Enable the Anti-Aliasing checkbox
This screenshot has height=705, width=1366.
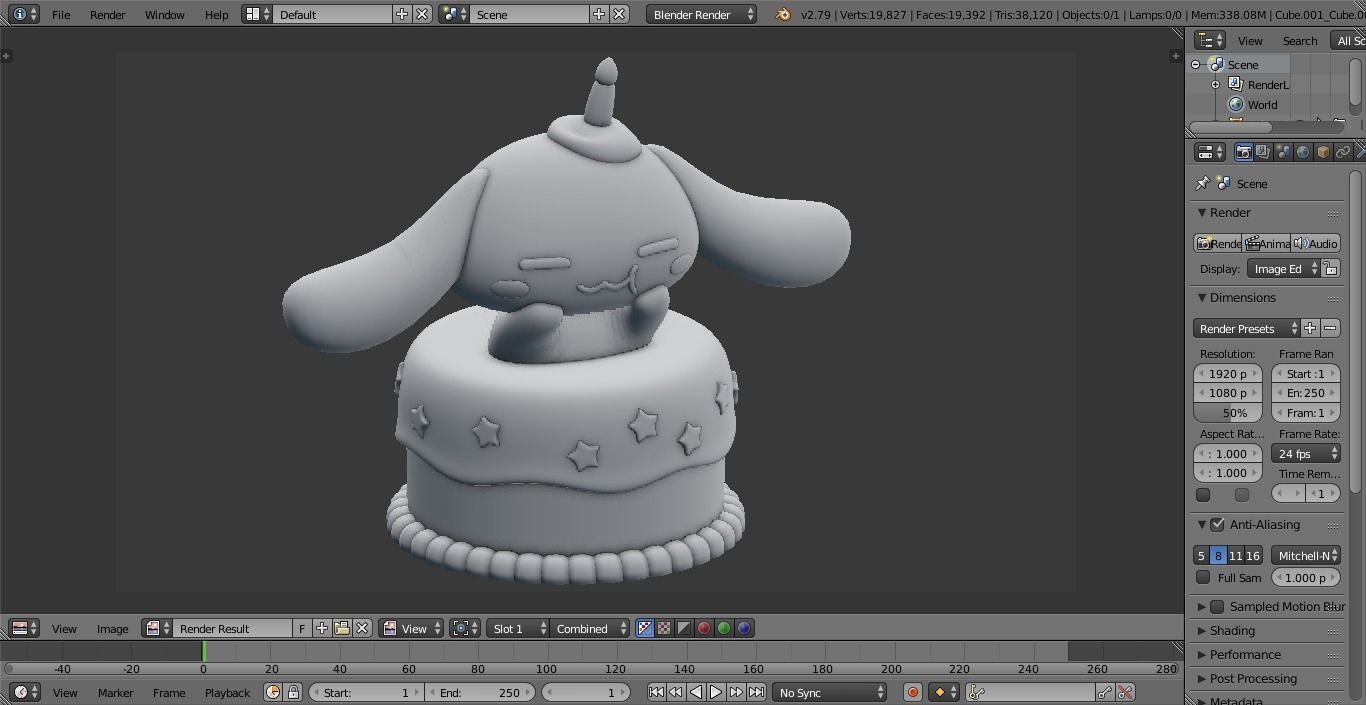(x=1217, y=525)
